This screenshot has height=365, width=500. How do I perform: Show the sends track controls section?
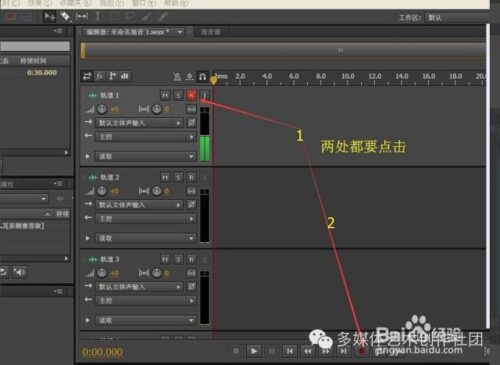point(112,76)
